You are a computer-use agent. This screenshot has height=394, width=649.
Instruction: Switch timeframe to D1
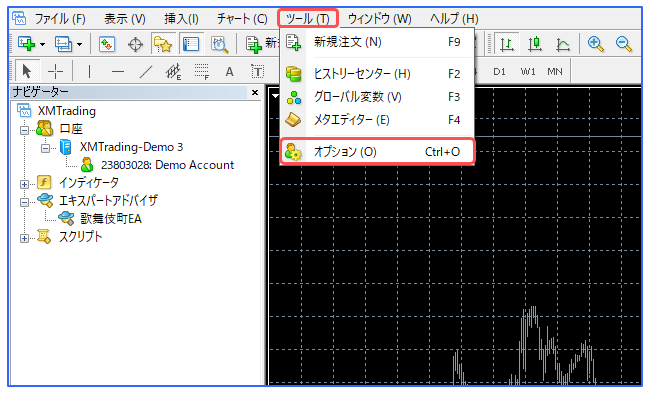pyautogui.click(x=500, y=72)
